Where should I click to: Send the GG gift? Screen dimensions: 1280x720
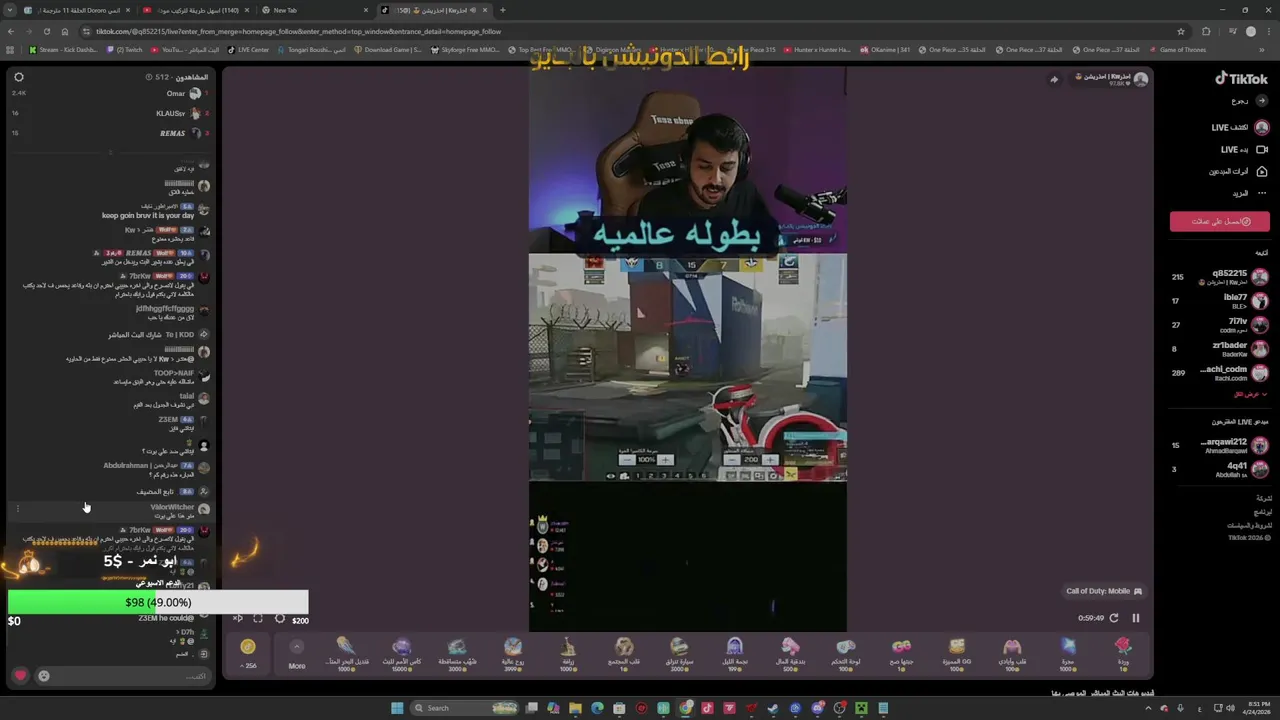click(957, 652)
